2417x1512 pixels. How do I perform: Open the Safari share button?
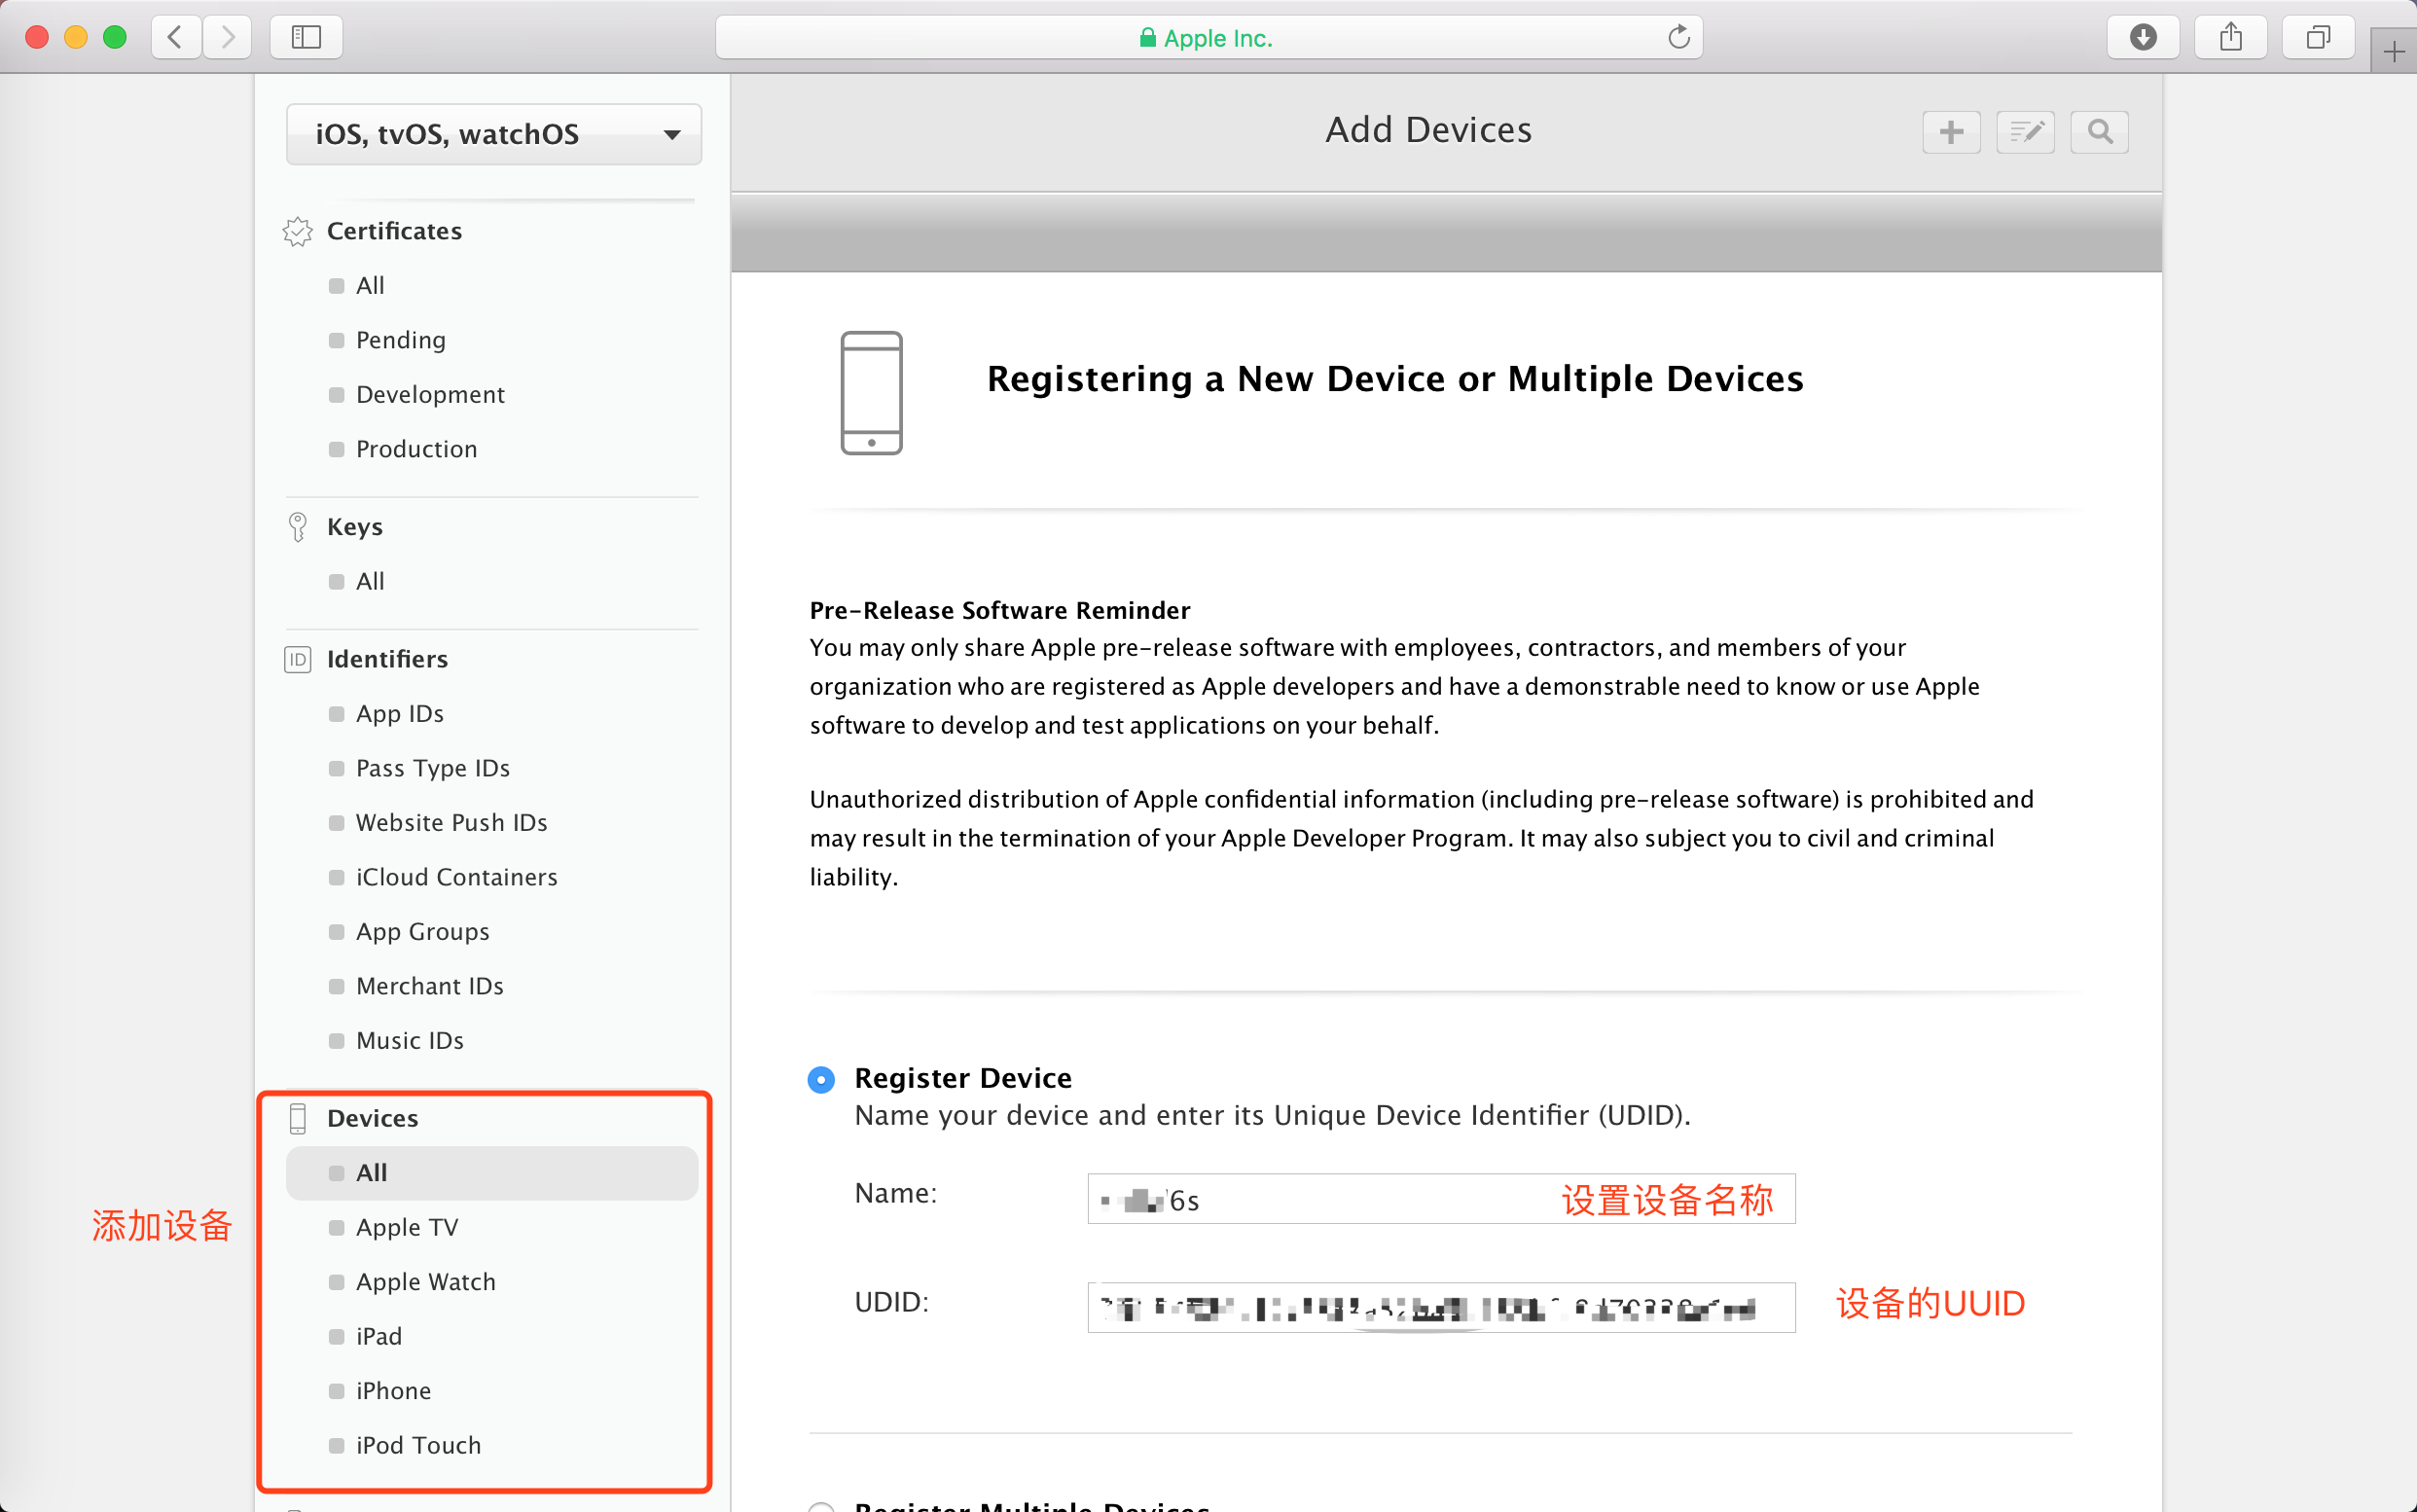(2231, 38)
